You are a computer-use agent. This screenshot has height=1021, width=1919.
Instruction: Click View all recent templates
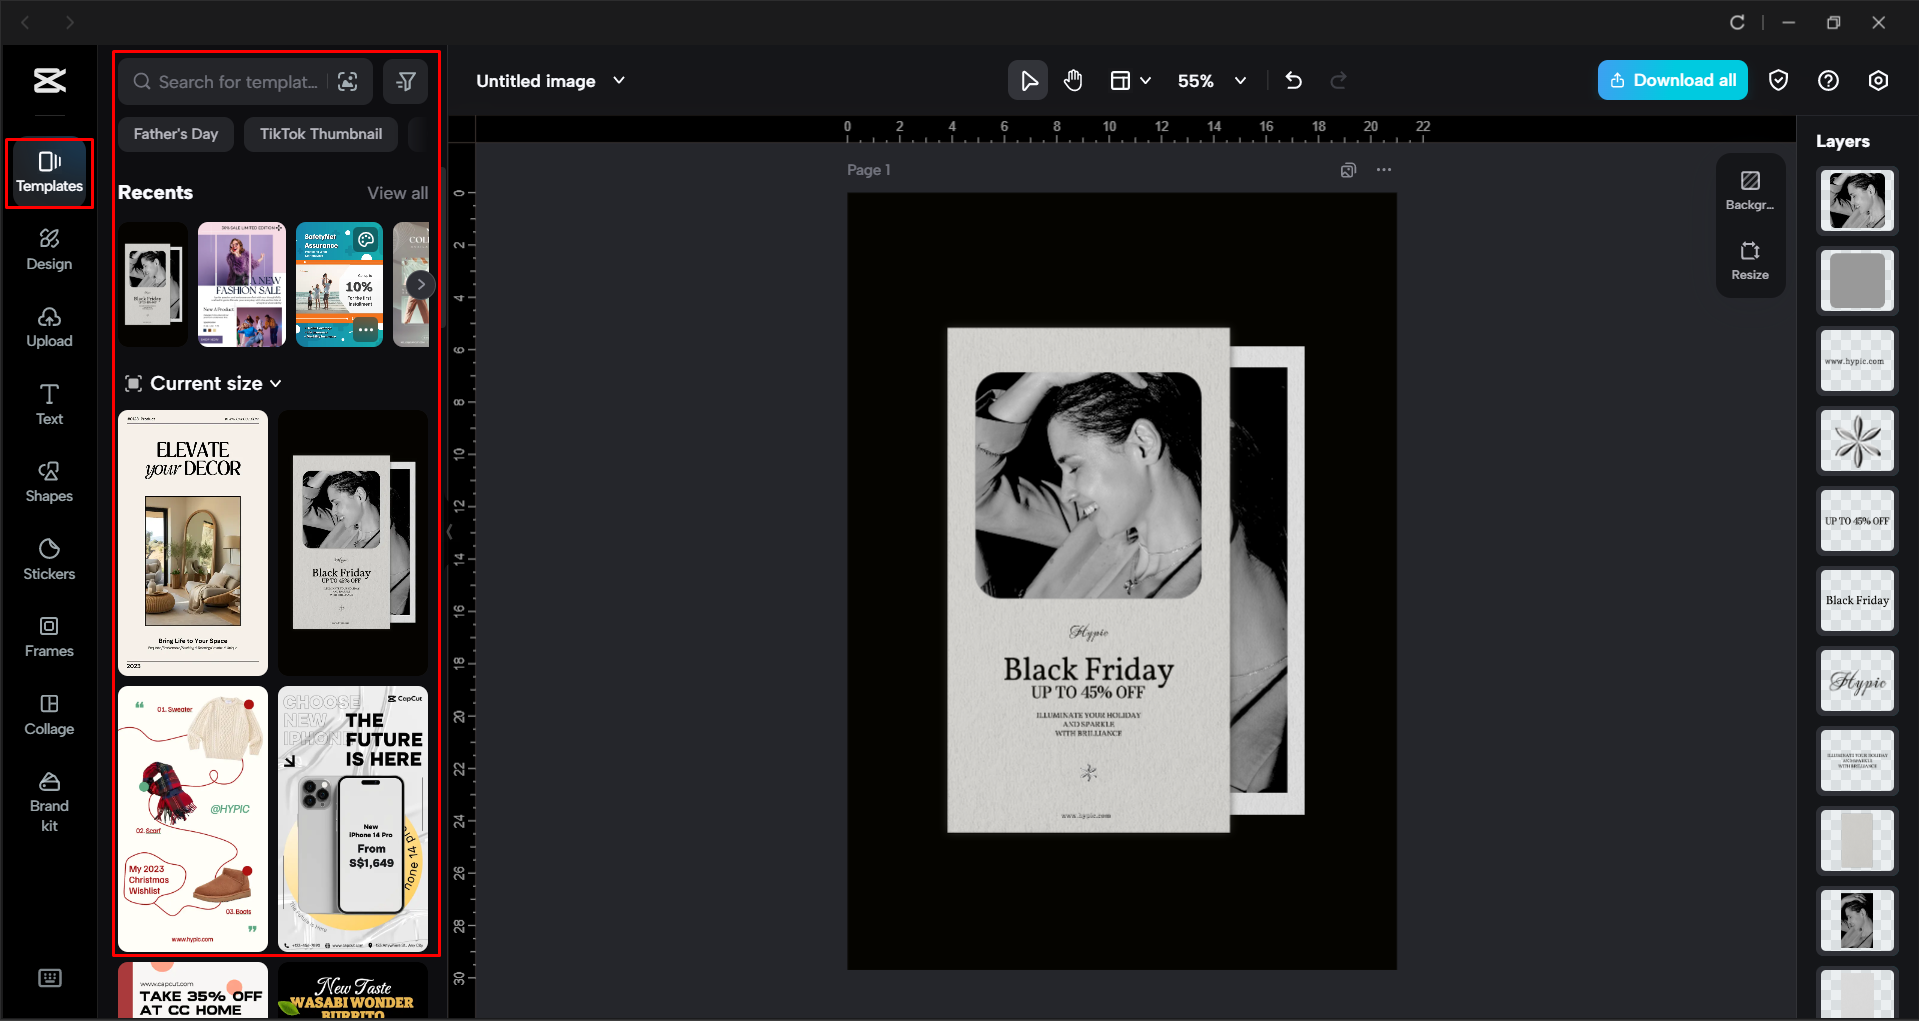coord(397,192)
